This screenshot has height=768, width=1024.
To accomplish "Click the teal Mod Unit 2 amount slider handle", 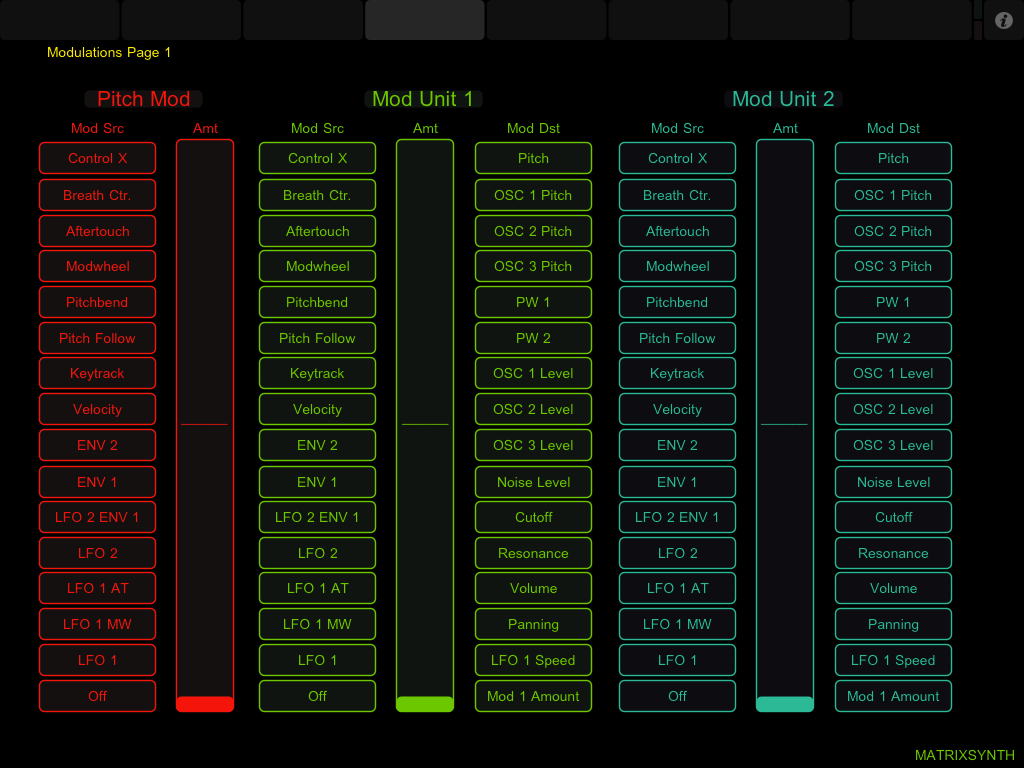I will 785,704.
